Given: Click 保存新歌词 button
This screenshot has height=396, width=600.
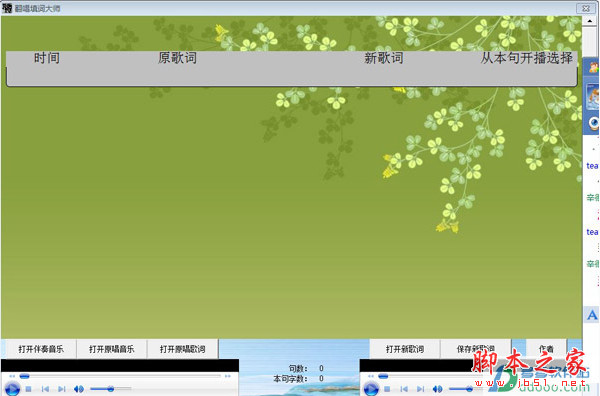Looking at the screenshot, I should [476, 349].
